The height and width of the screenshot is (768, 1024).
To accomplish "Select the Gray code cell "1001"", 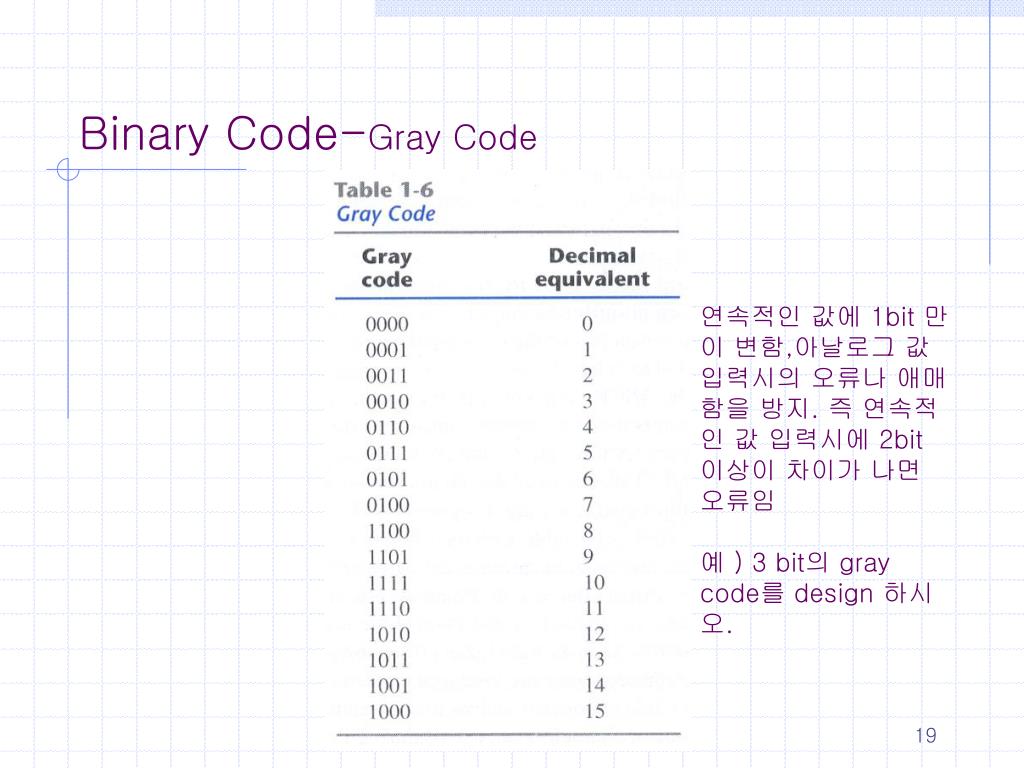I will 389,686.
